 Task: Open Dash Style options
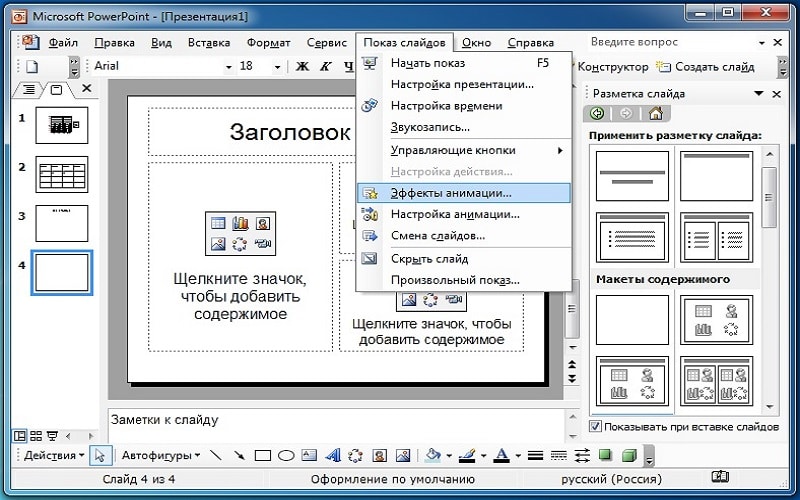click(559, 455)
